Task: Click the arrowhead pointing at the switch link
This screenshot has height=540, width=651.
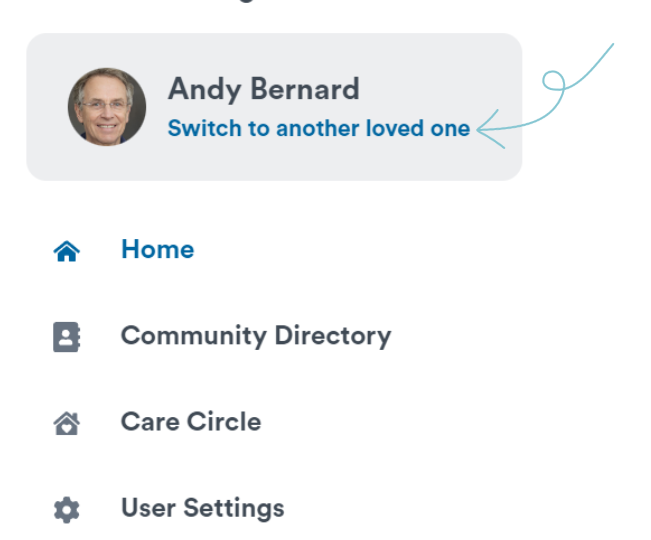Action: click(491, 129)
